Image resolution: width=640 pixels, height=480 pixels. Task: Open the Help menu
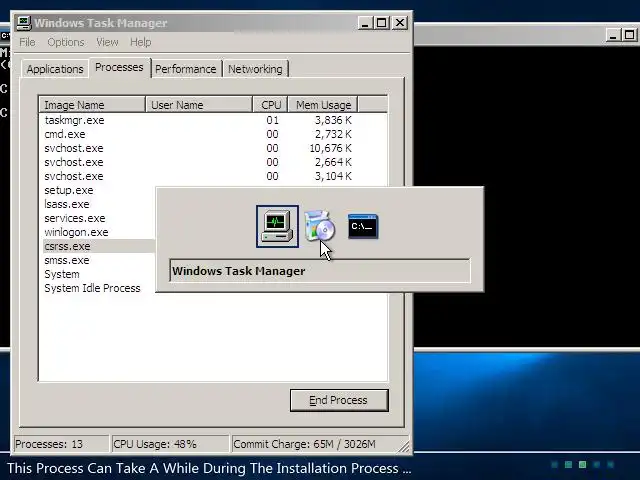140,42
